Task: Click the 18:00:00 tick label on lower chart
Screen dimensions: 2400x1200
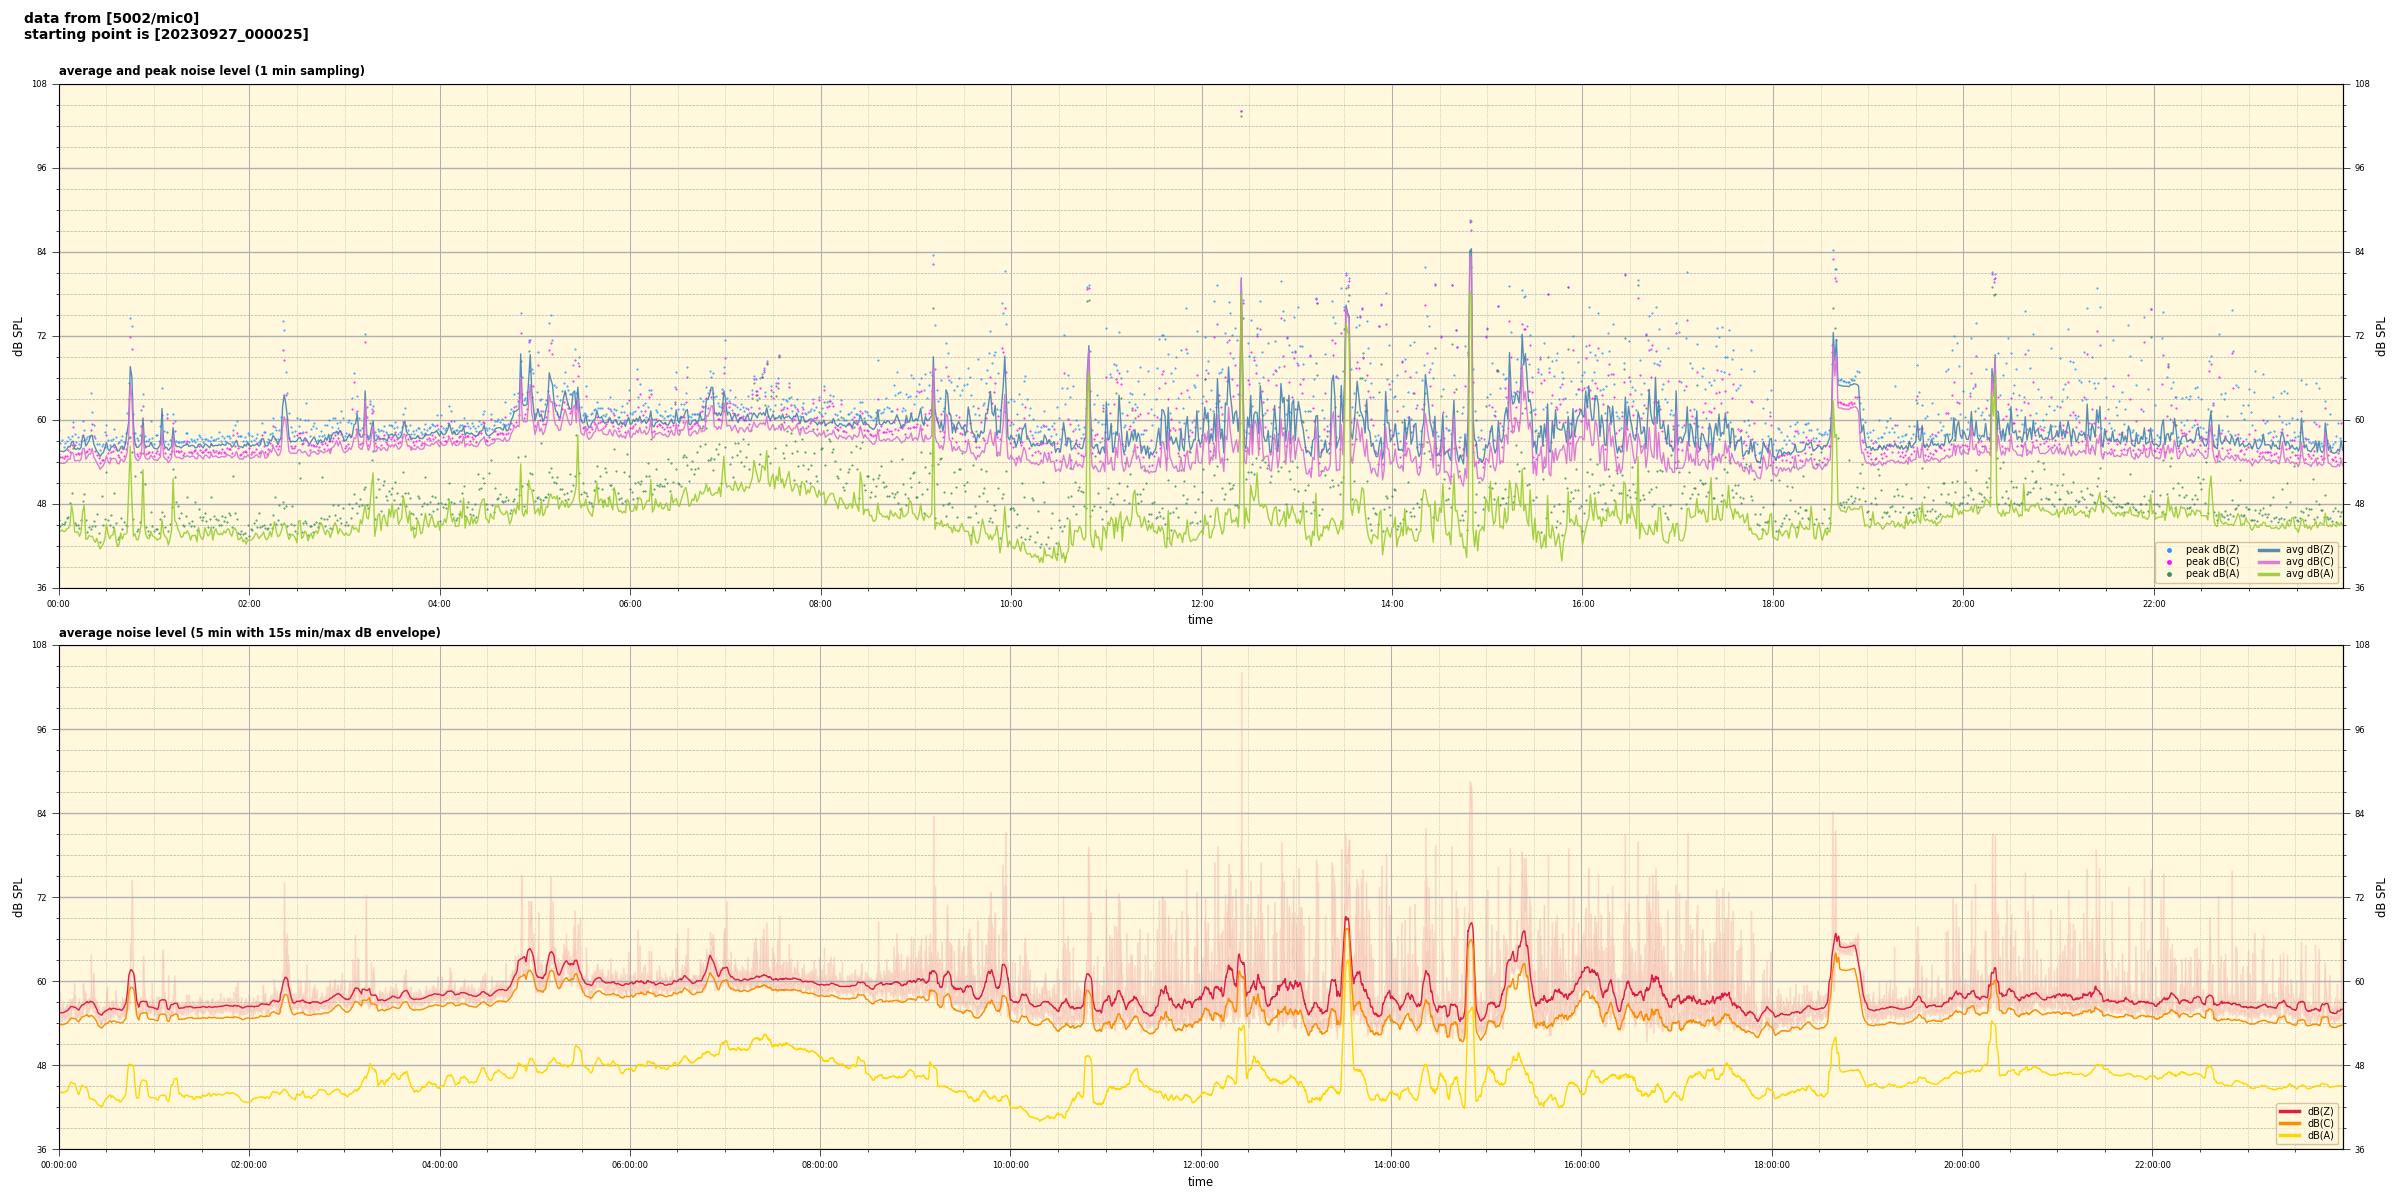Action: 1772,1165
